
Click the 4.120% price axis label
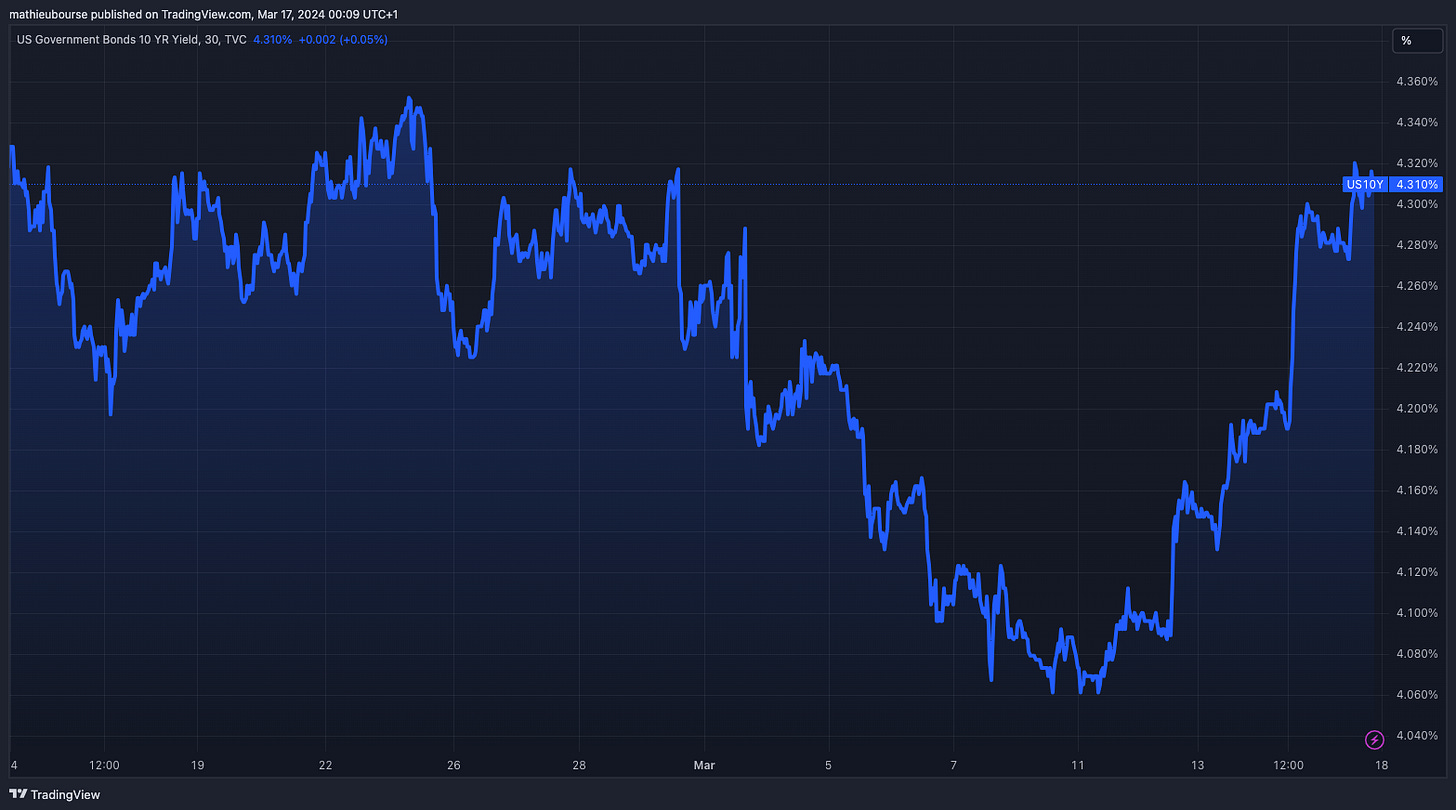[x=1415, y=572]
